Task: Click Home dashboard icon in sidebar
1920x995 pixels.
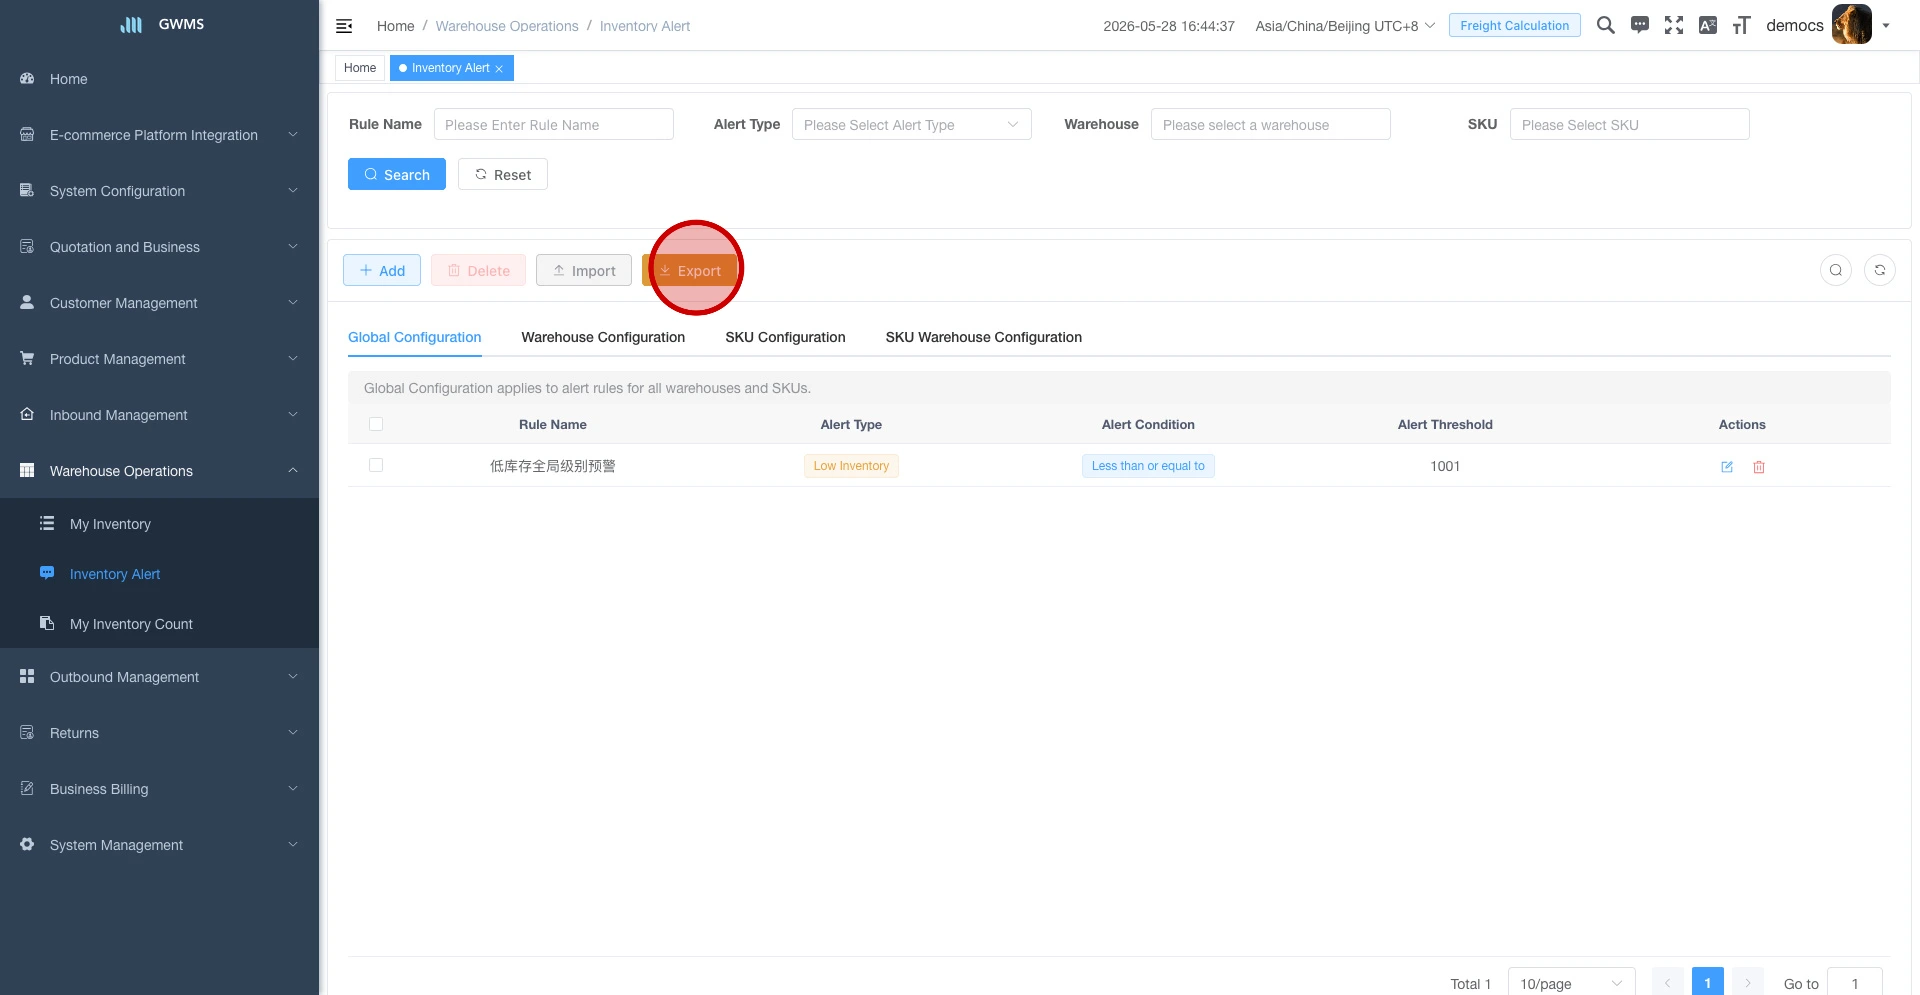Action: point(27,78)
